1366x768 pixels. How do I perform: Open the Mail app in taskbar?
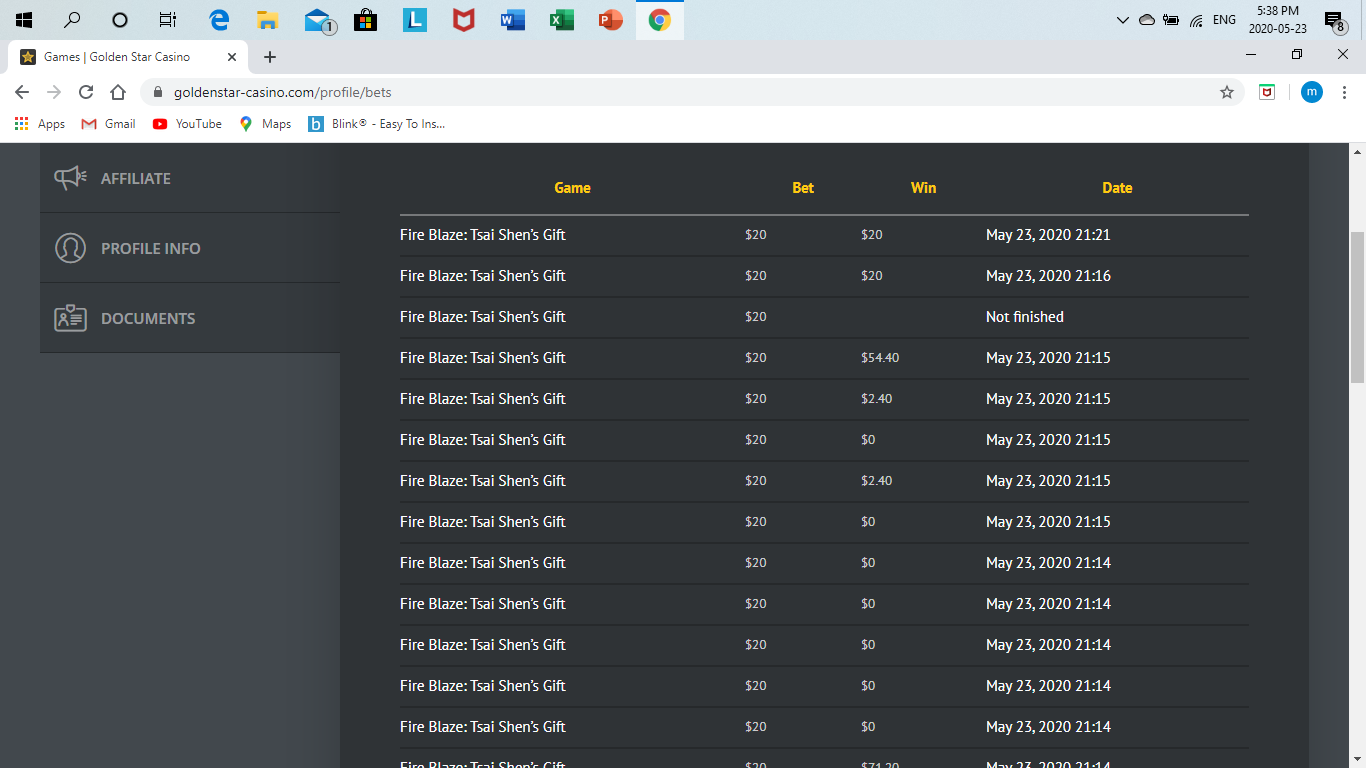[x=320, y=20]
